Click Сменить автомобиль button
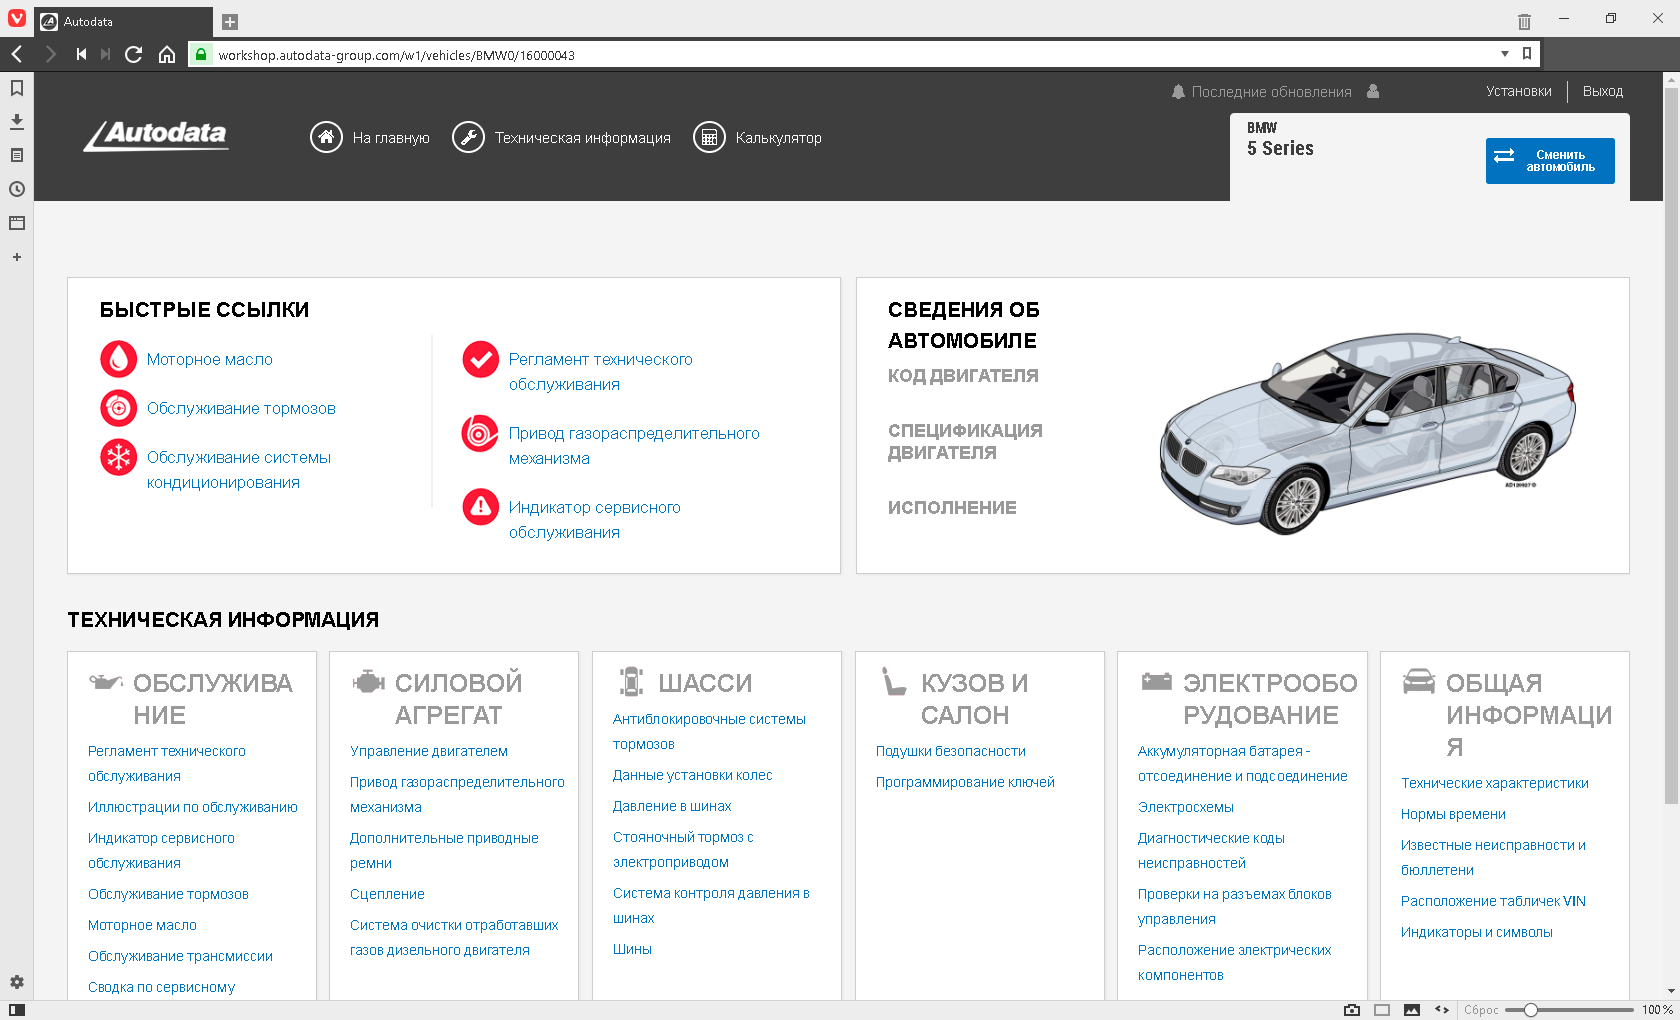 1550,161
